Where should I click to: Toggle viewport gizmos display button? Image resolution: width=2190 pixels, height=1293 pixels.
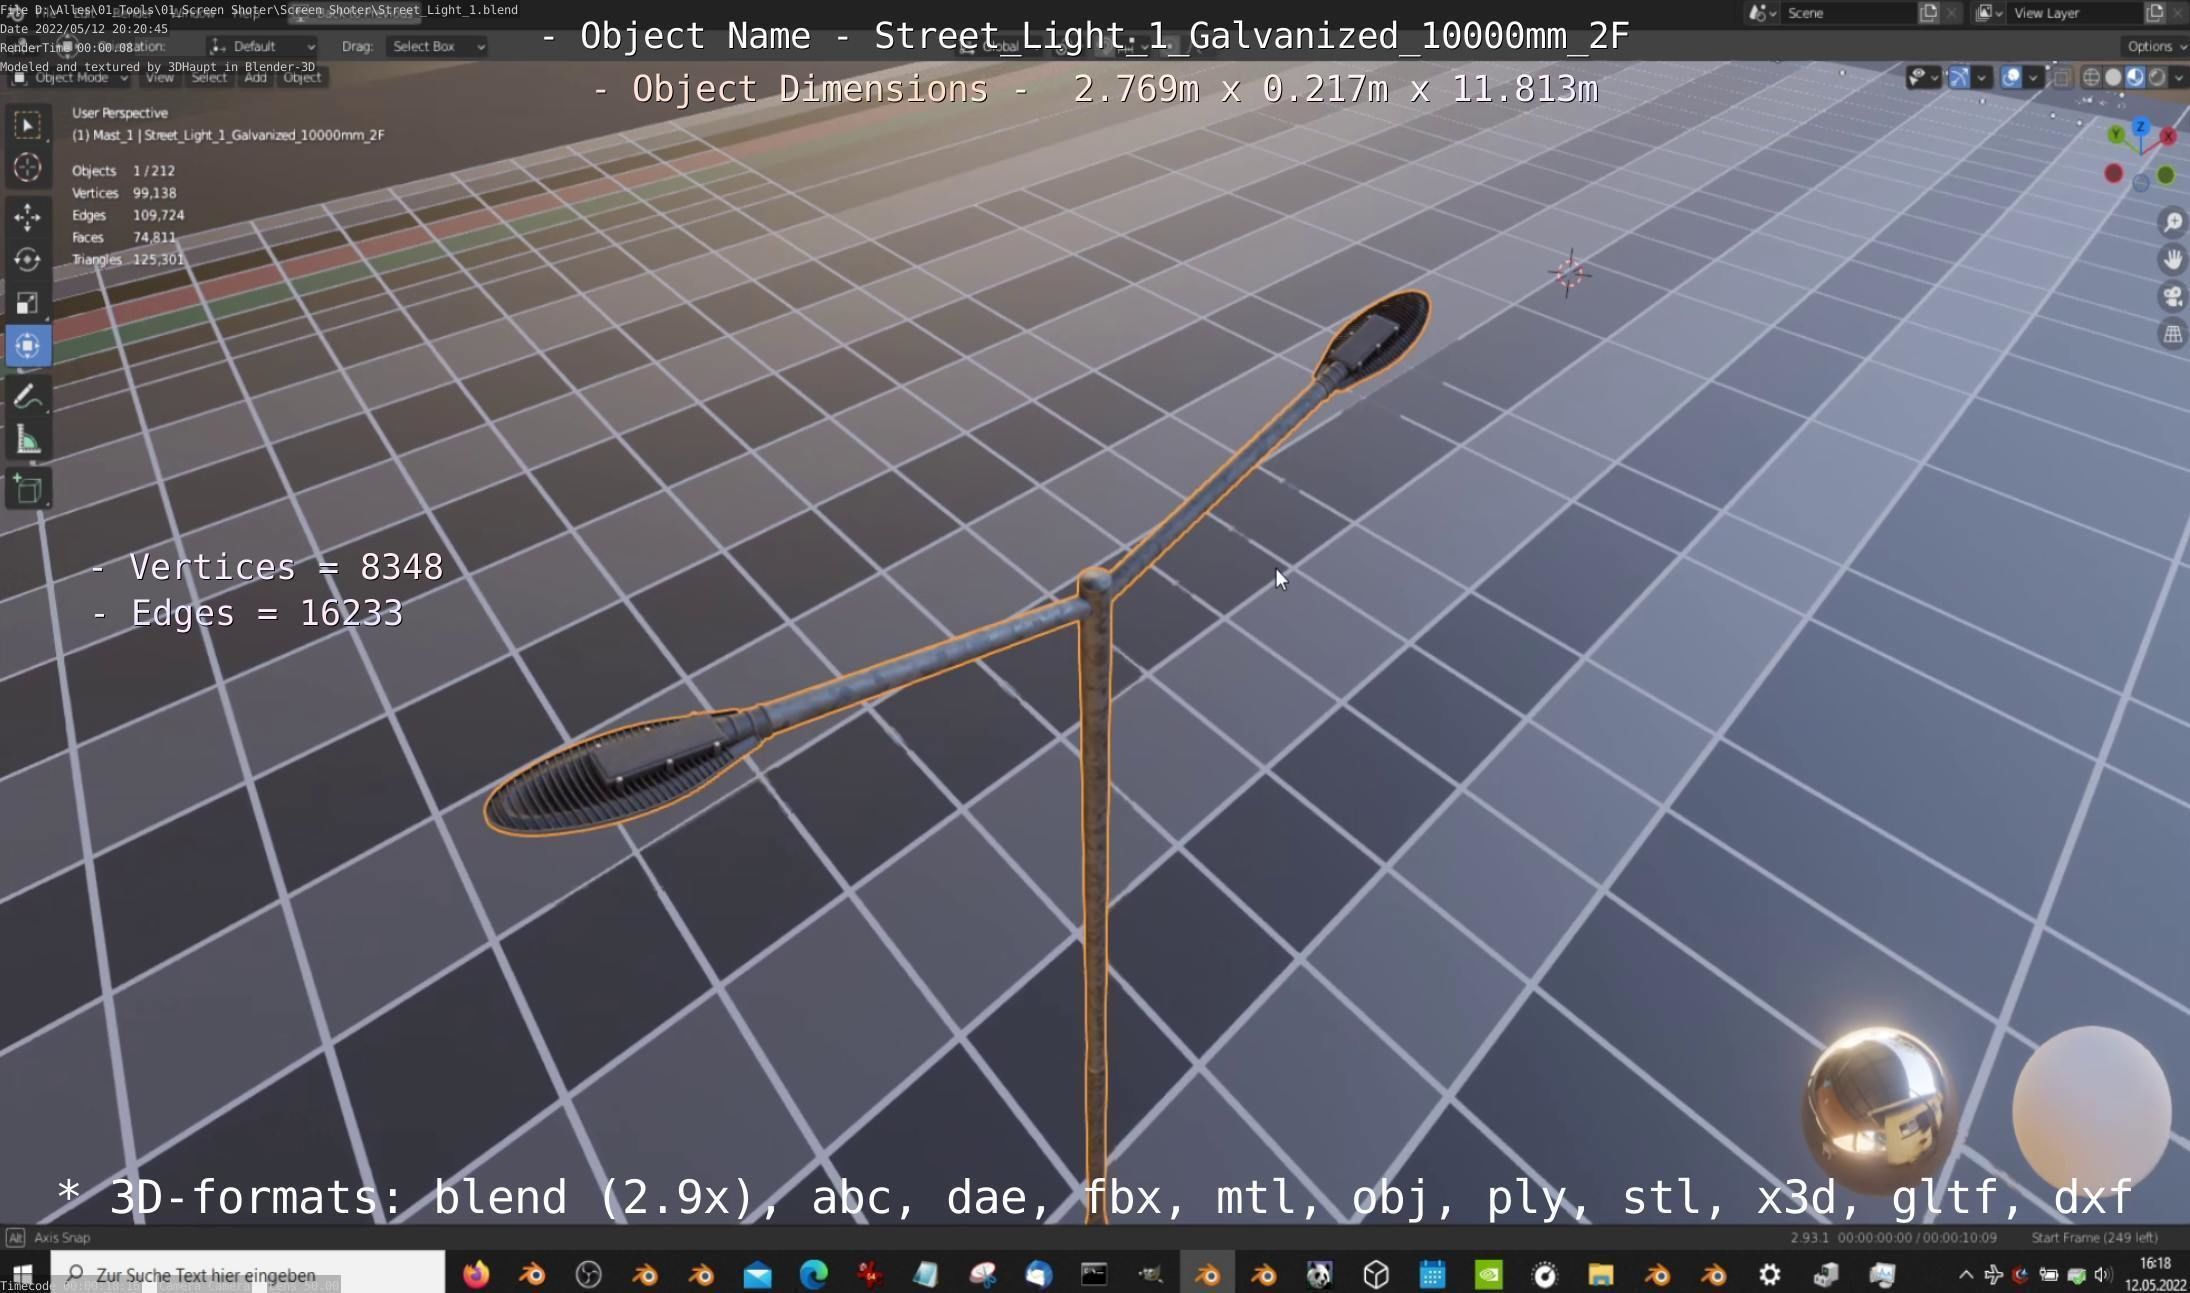pos(1959,77)
